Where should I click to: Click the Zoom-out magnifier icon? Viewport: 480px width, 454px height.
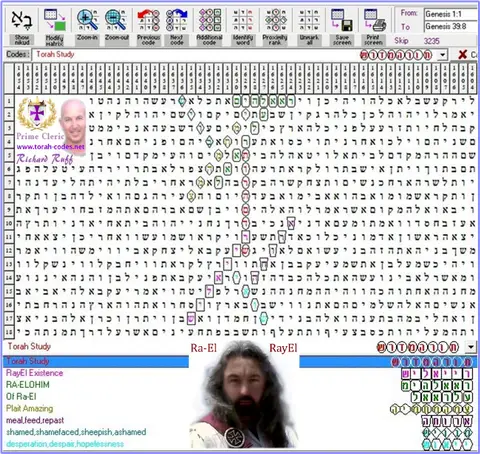(116, 20)
